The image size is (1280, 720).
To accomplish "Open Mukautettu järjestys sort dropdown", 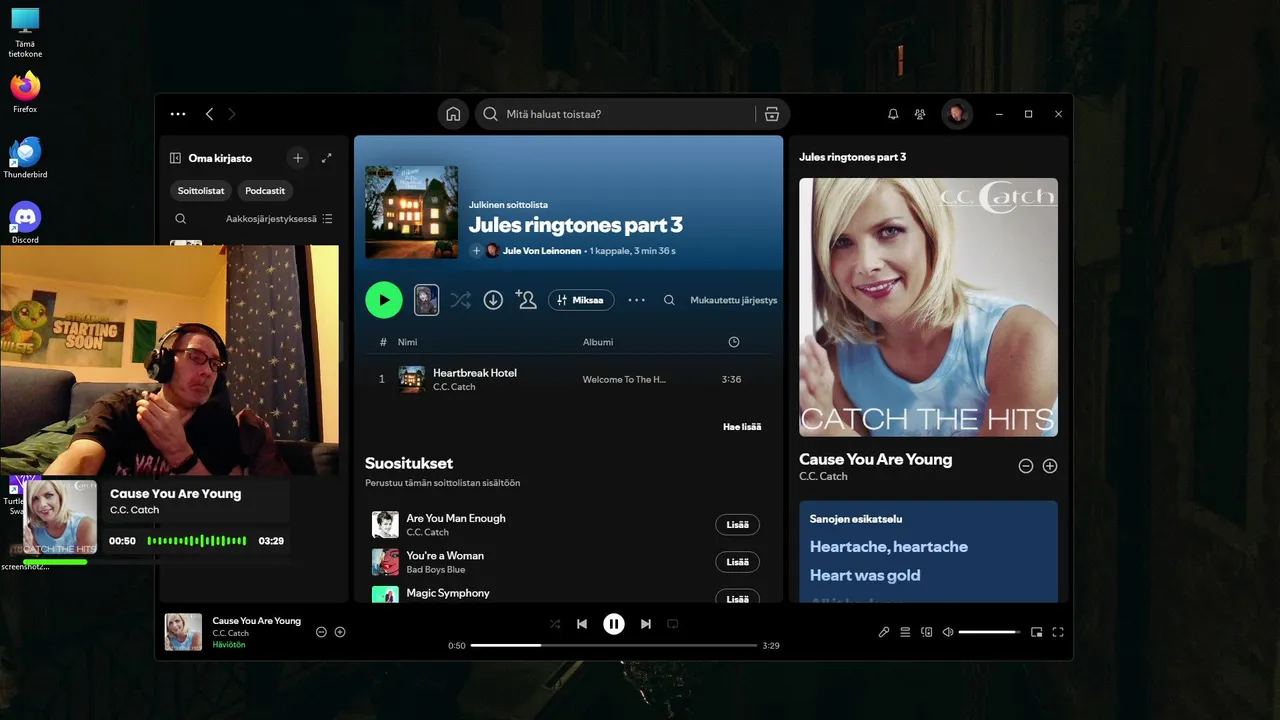I will pyautogui.click(x=733, y=300).
